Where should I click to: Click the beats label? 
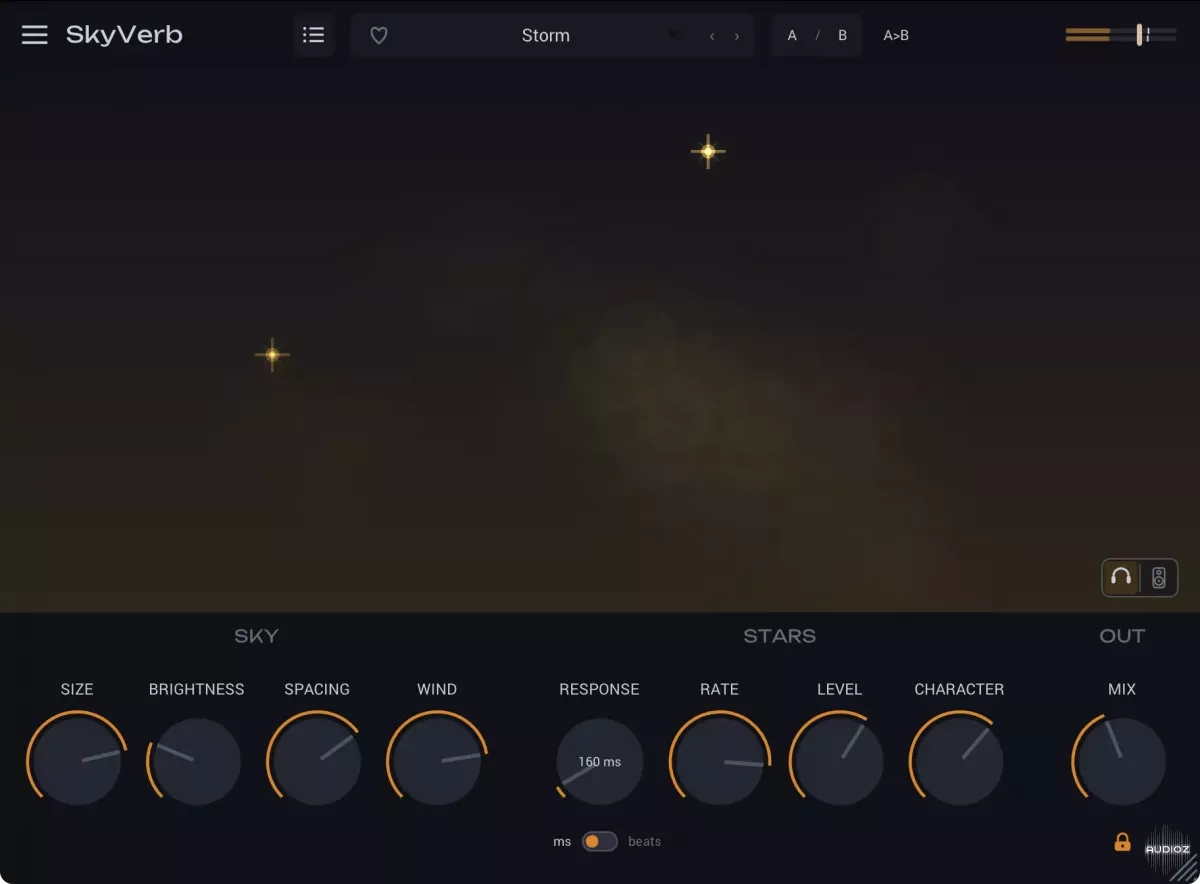(x=644, y=842)
